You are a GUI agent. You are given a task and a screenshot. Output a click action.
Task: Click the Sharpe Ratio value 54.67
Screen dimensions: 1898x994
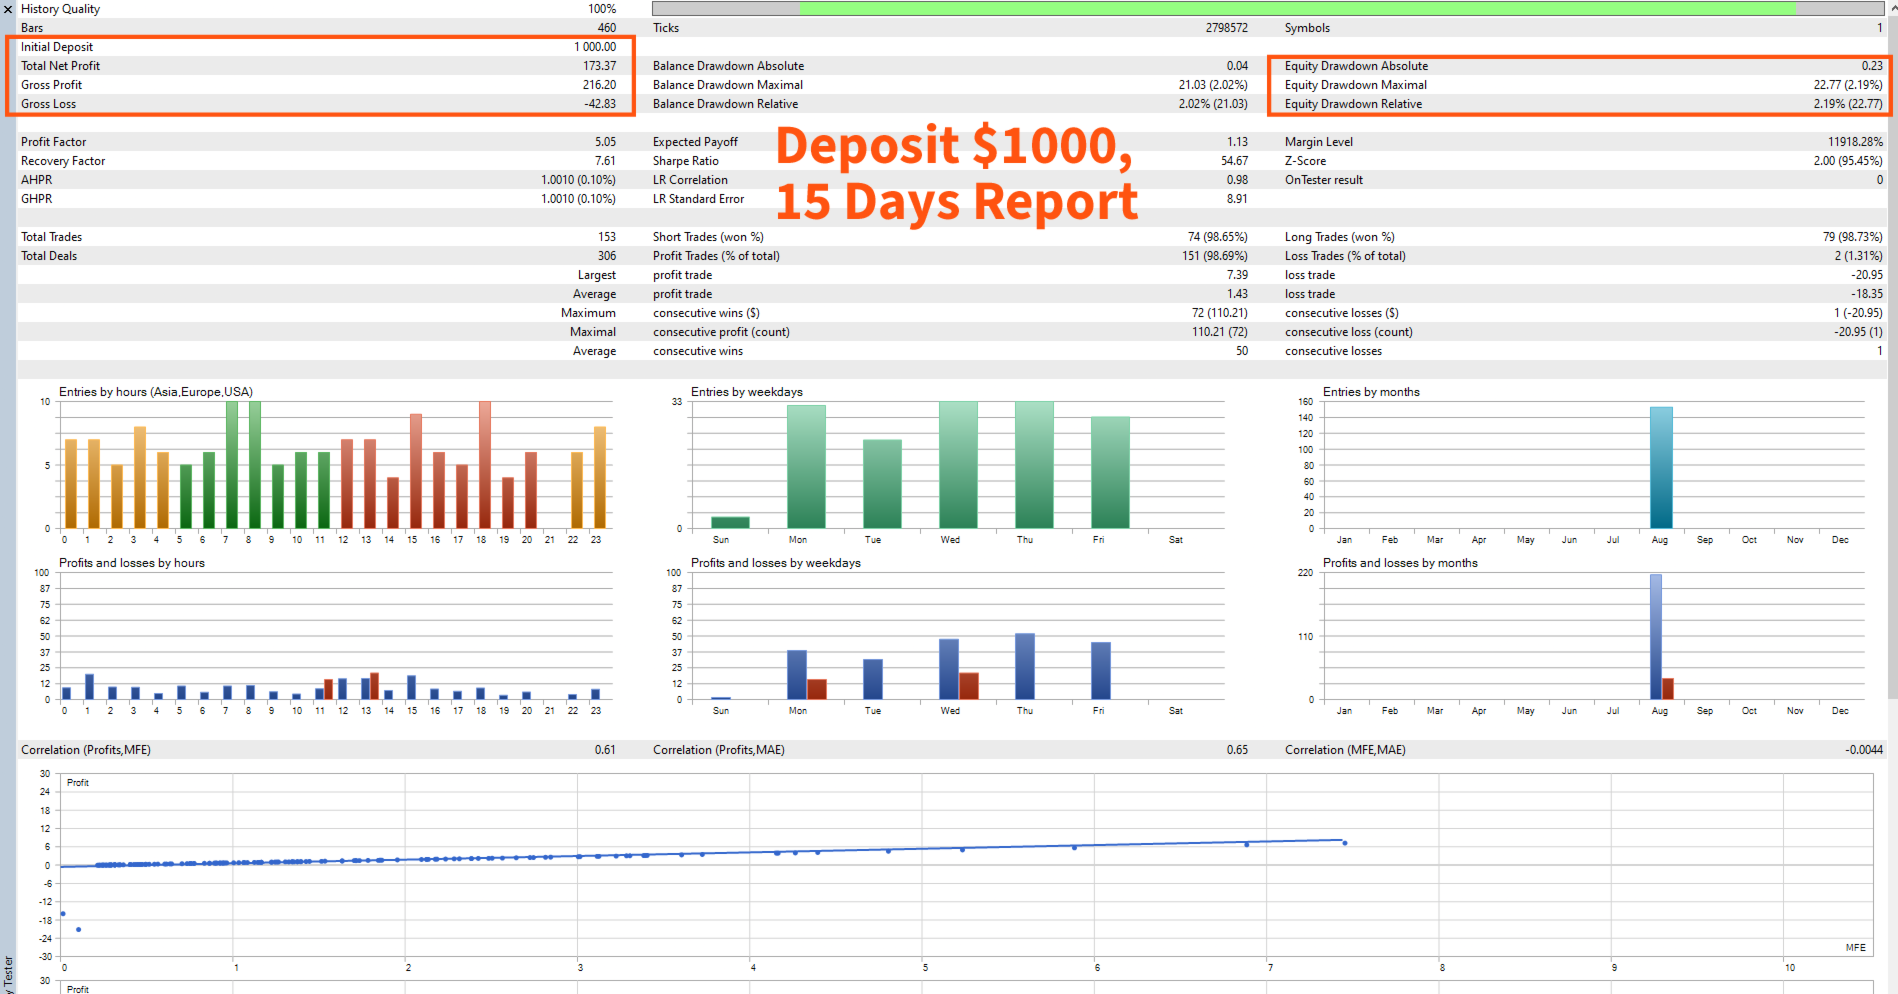[x=1234, y=161]
